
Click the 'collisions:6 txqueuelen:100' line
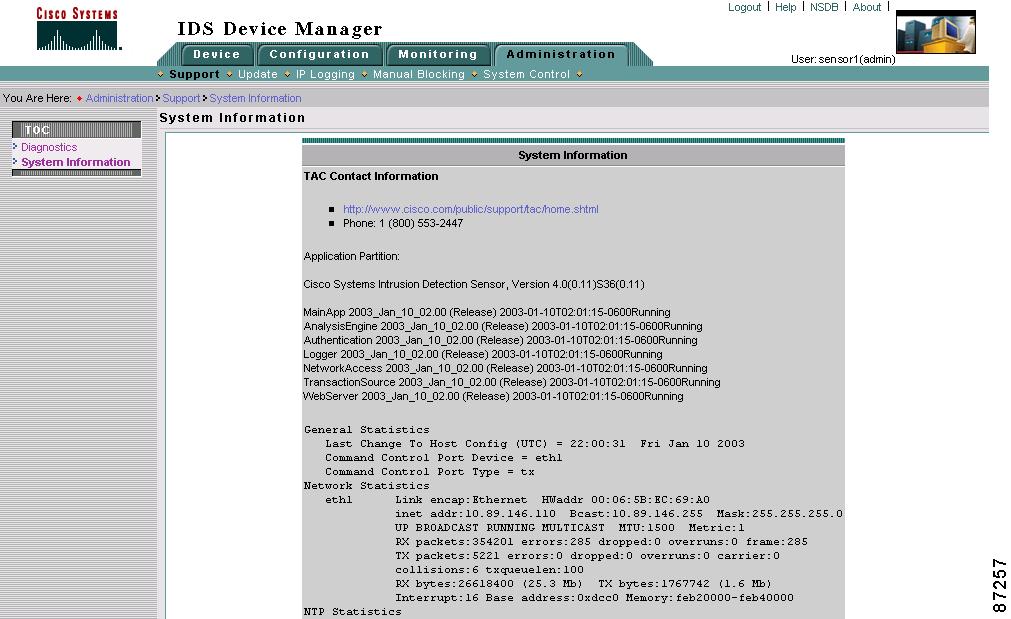pyautogui.click(x=489, y=570)
